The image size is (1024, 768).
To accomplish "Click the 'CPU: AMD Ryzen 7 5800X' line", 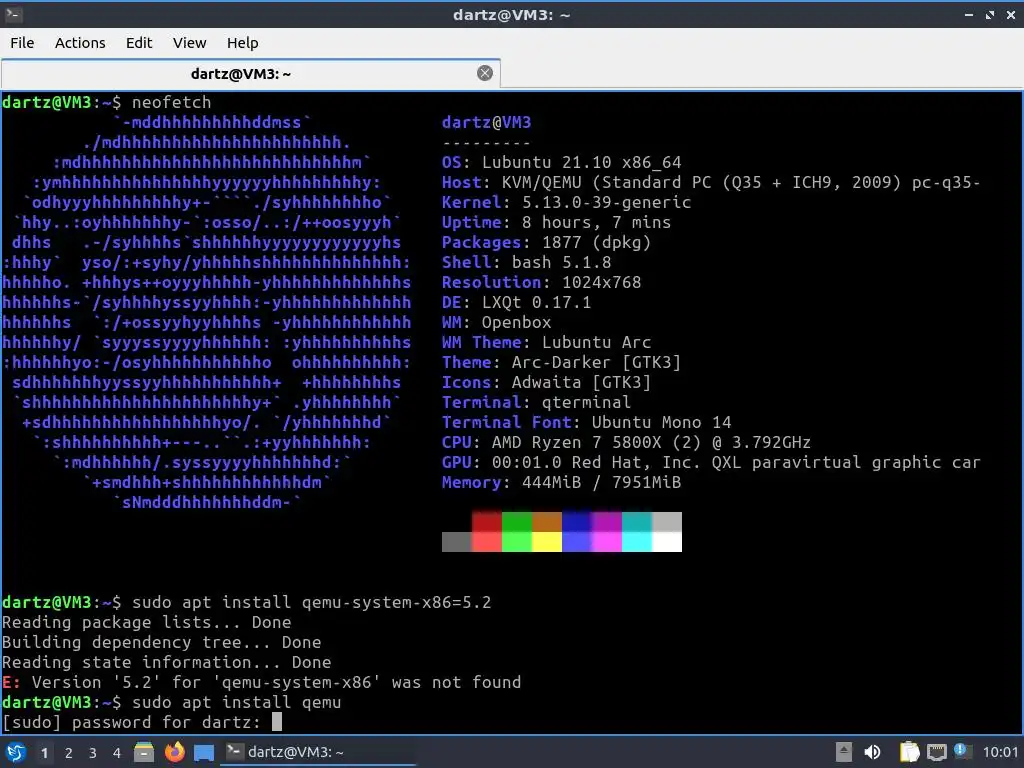I will pyautogui.click(x=626, y=442).
